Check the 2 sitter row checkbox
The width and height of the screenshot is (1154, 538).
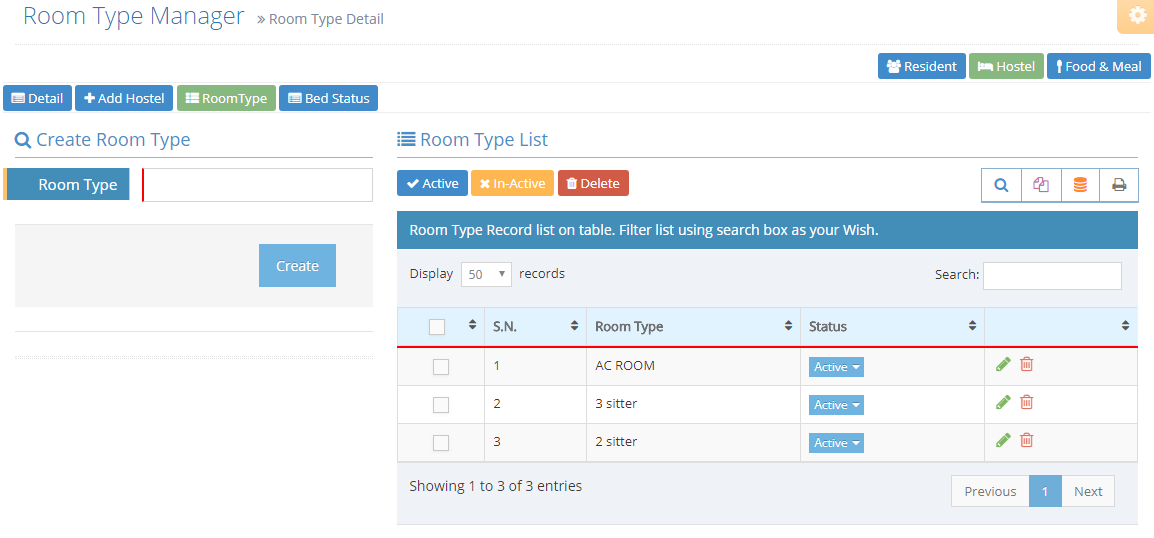(x=440, y=443)
